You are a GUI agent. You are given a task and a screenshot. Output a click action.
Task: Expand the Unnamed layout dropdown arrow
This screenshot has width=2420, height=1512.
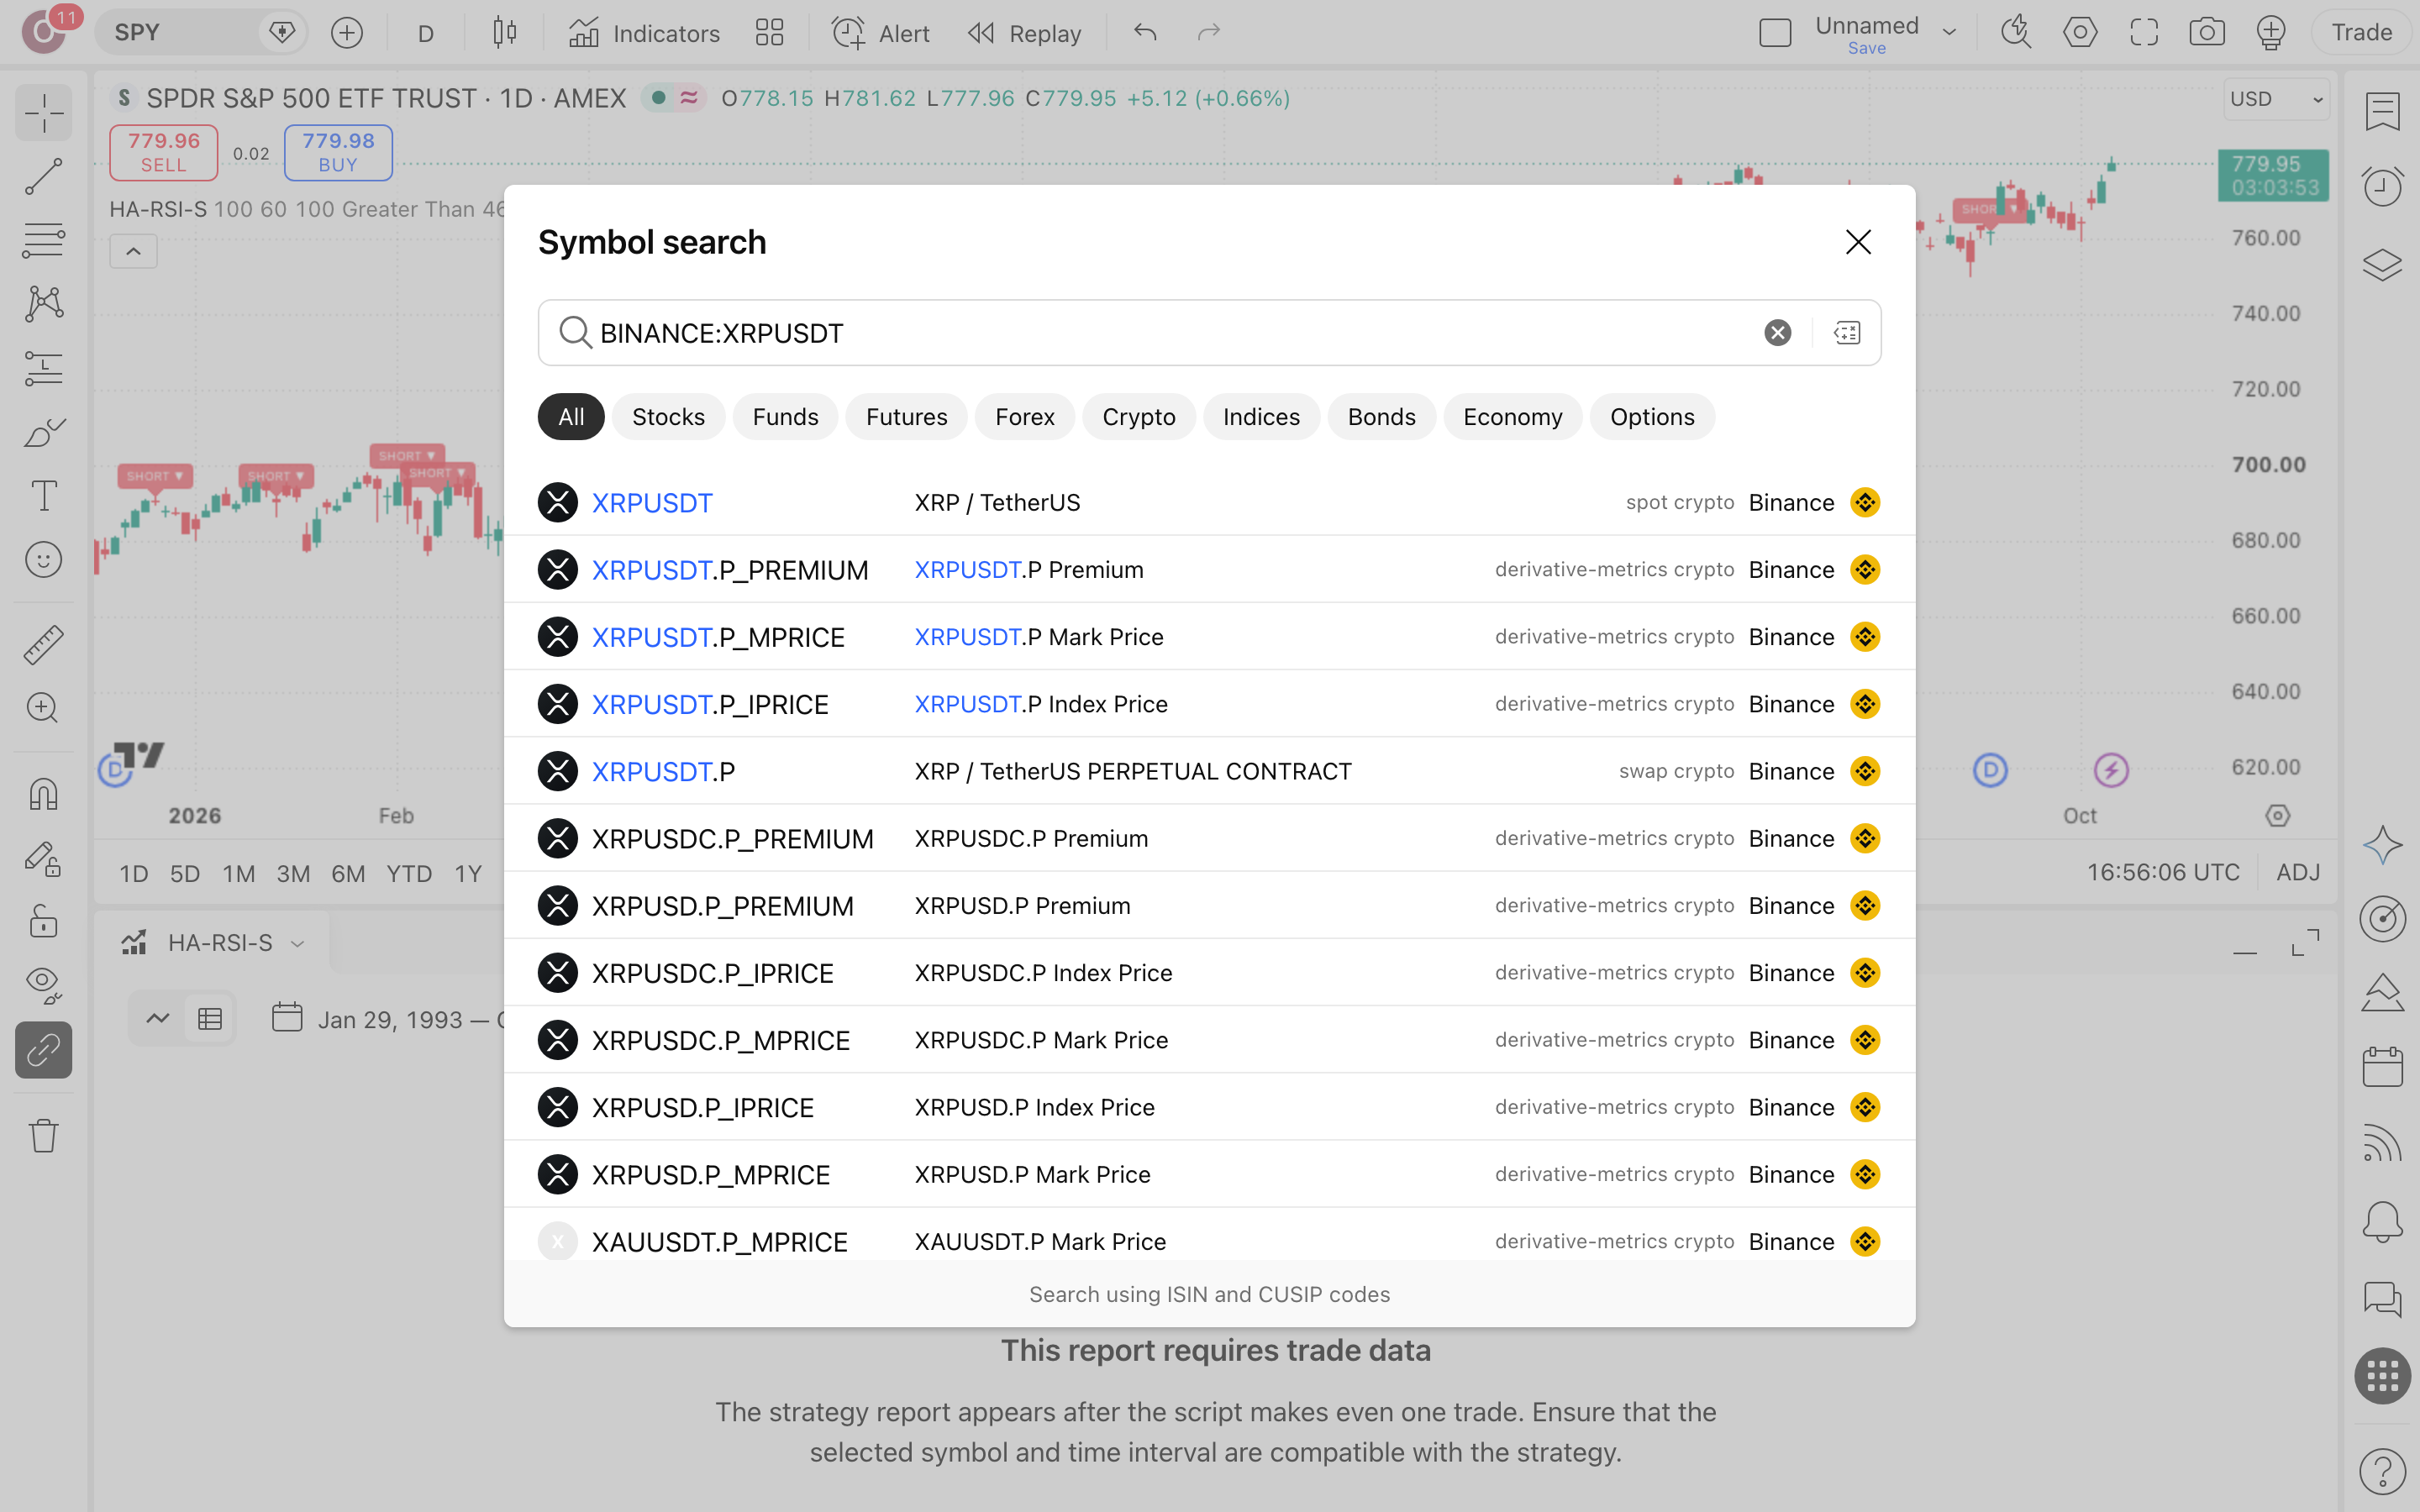click(1949, 33)
